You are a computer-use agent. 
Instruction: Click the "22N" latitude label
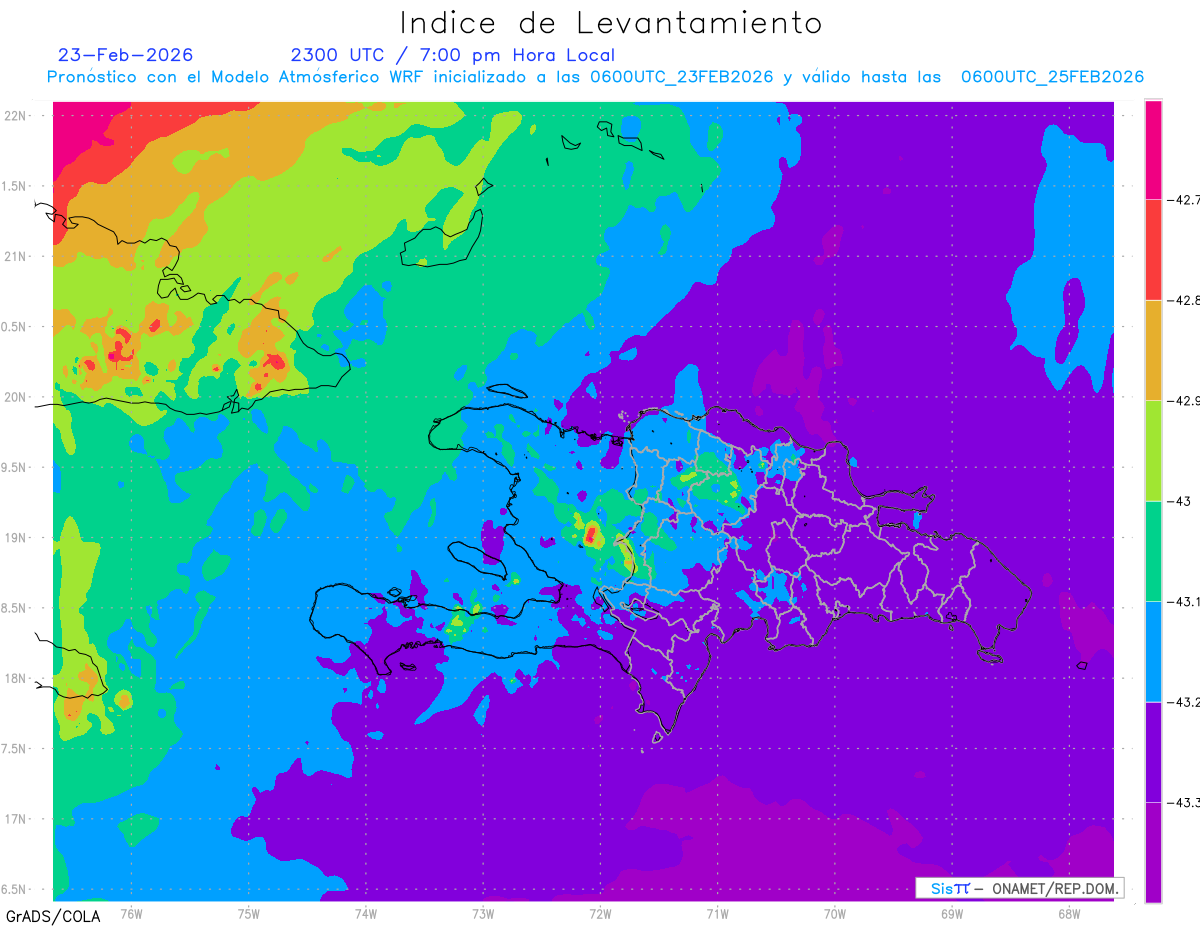[15, 115]
